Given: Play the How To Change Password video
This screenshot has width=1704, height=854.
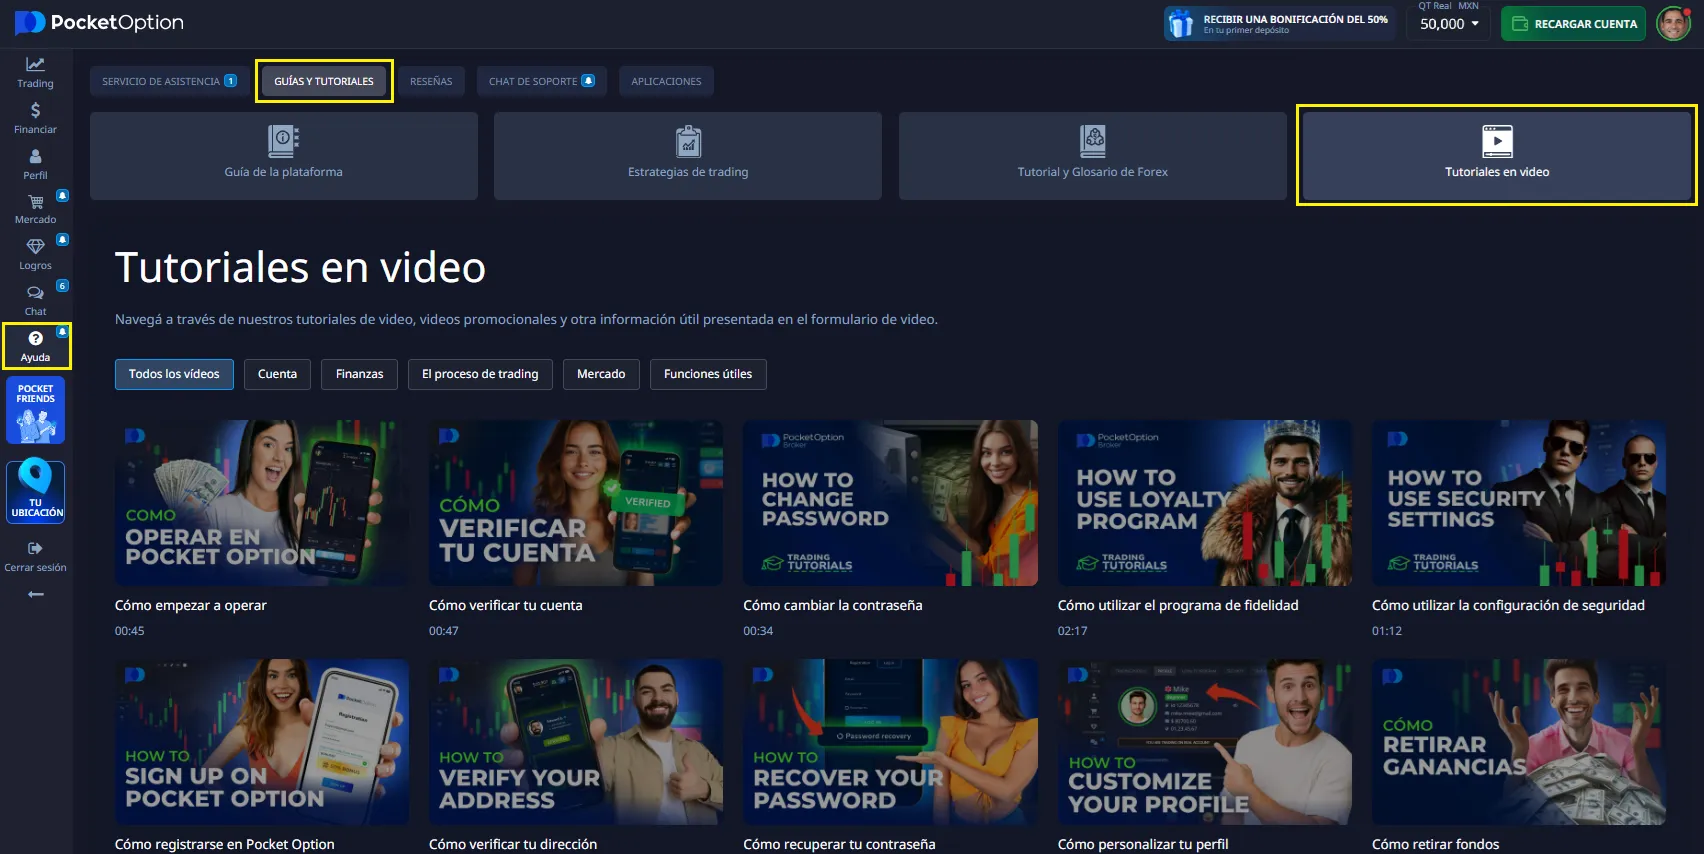Looking at the screenshot, I should point(890,503).
